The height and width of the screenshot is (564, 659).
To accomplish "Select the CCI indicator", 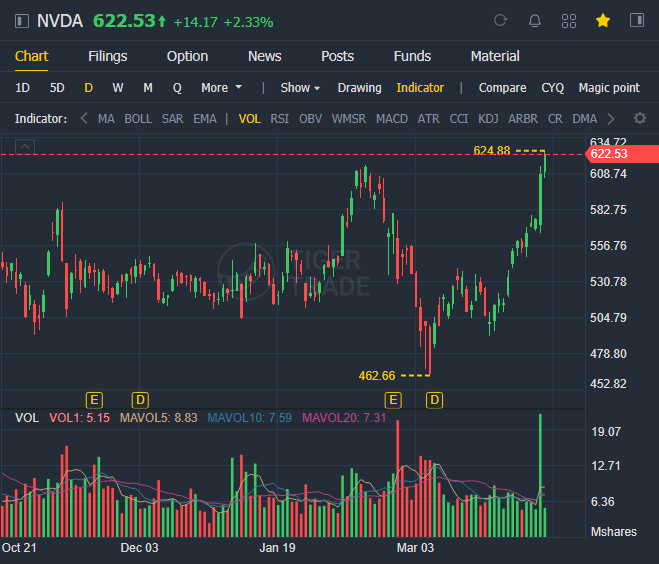I will coord(459,119).
